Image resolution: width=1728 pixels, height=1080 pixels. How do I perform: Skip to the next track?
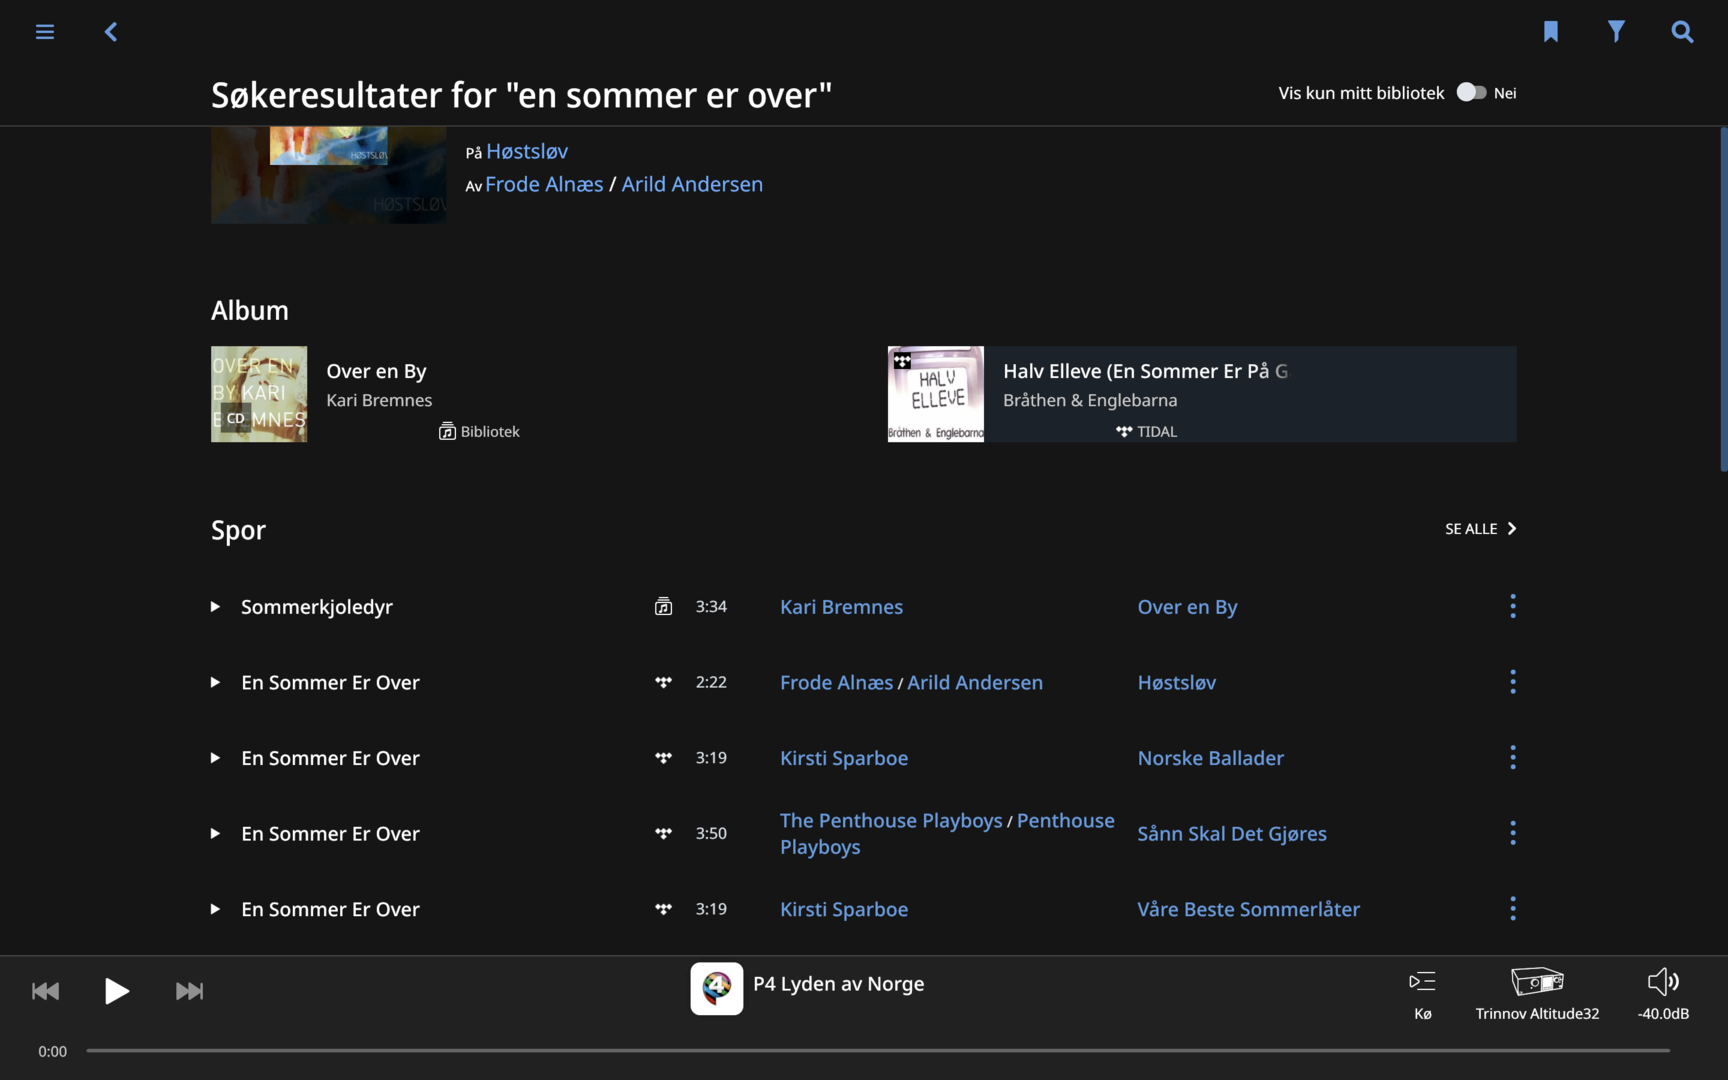[x=189, y=991]
